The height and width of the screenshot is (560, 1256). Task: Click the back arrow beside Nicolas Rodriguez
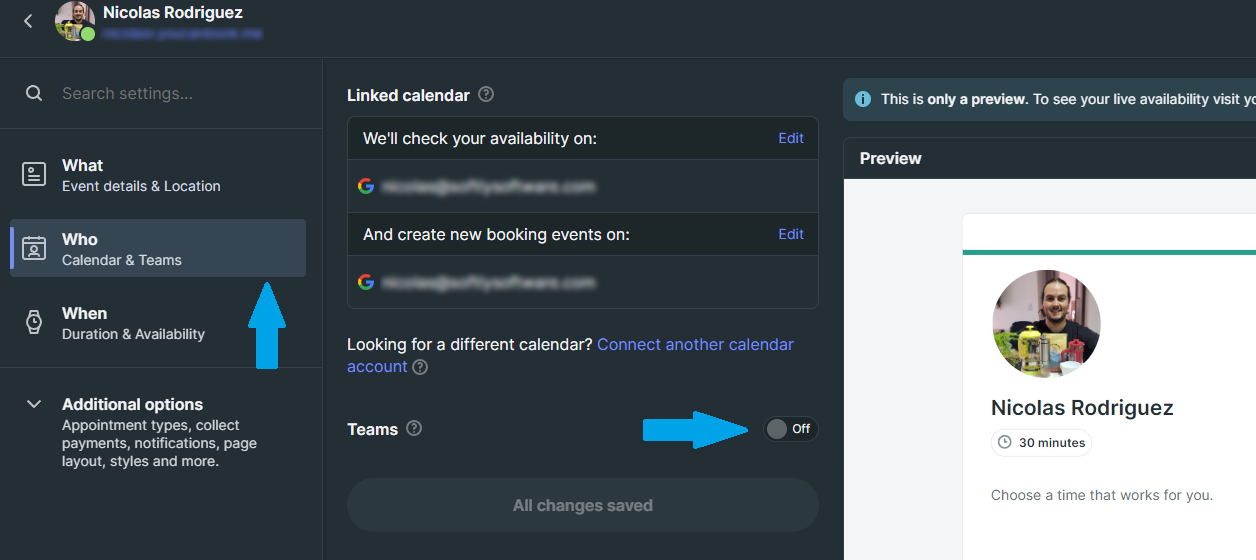(x=28, y=20)
